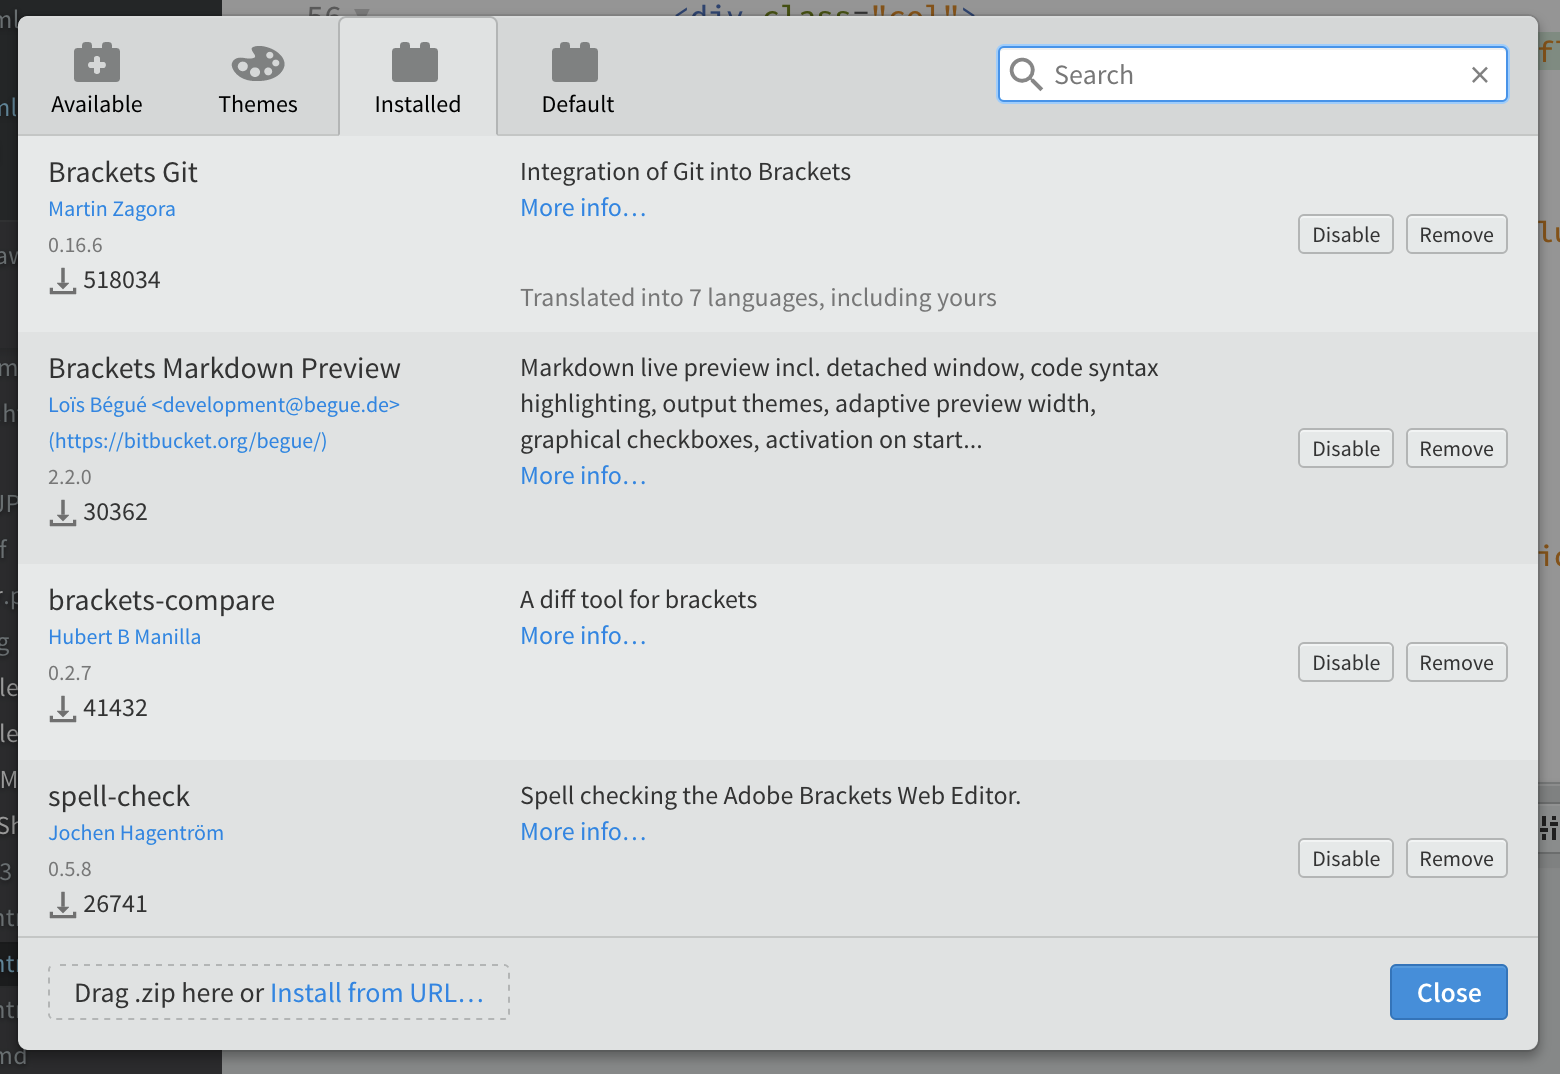This screenshot has width=1560, height=1074.
Task: Remove the Brackets Git extension
Action: (1456, 235)
